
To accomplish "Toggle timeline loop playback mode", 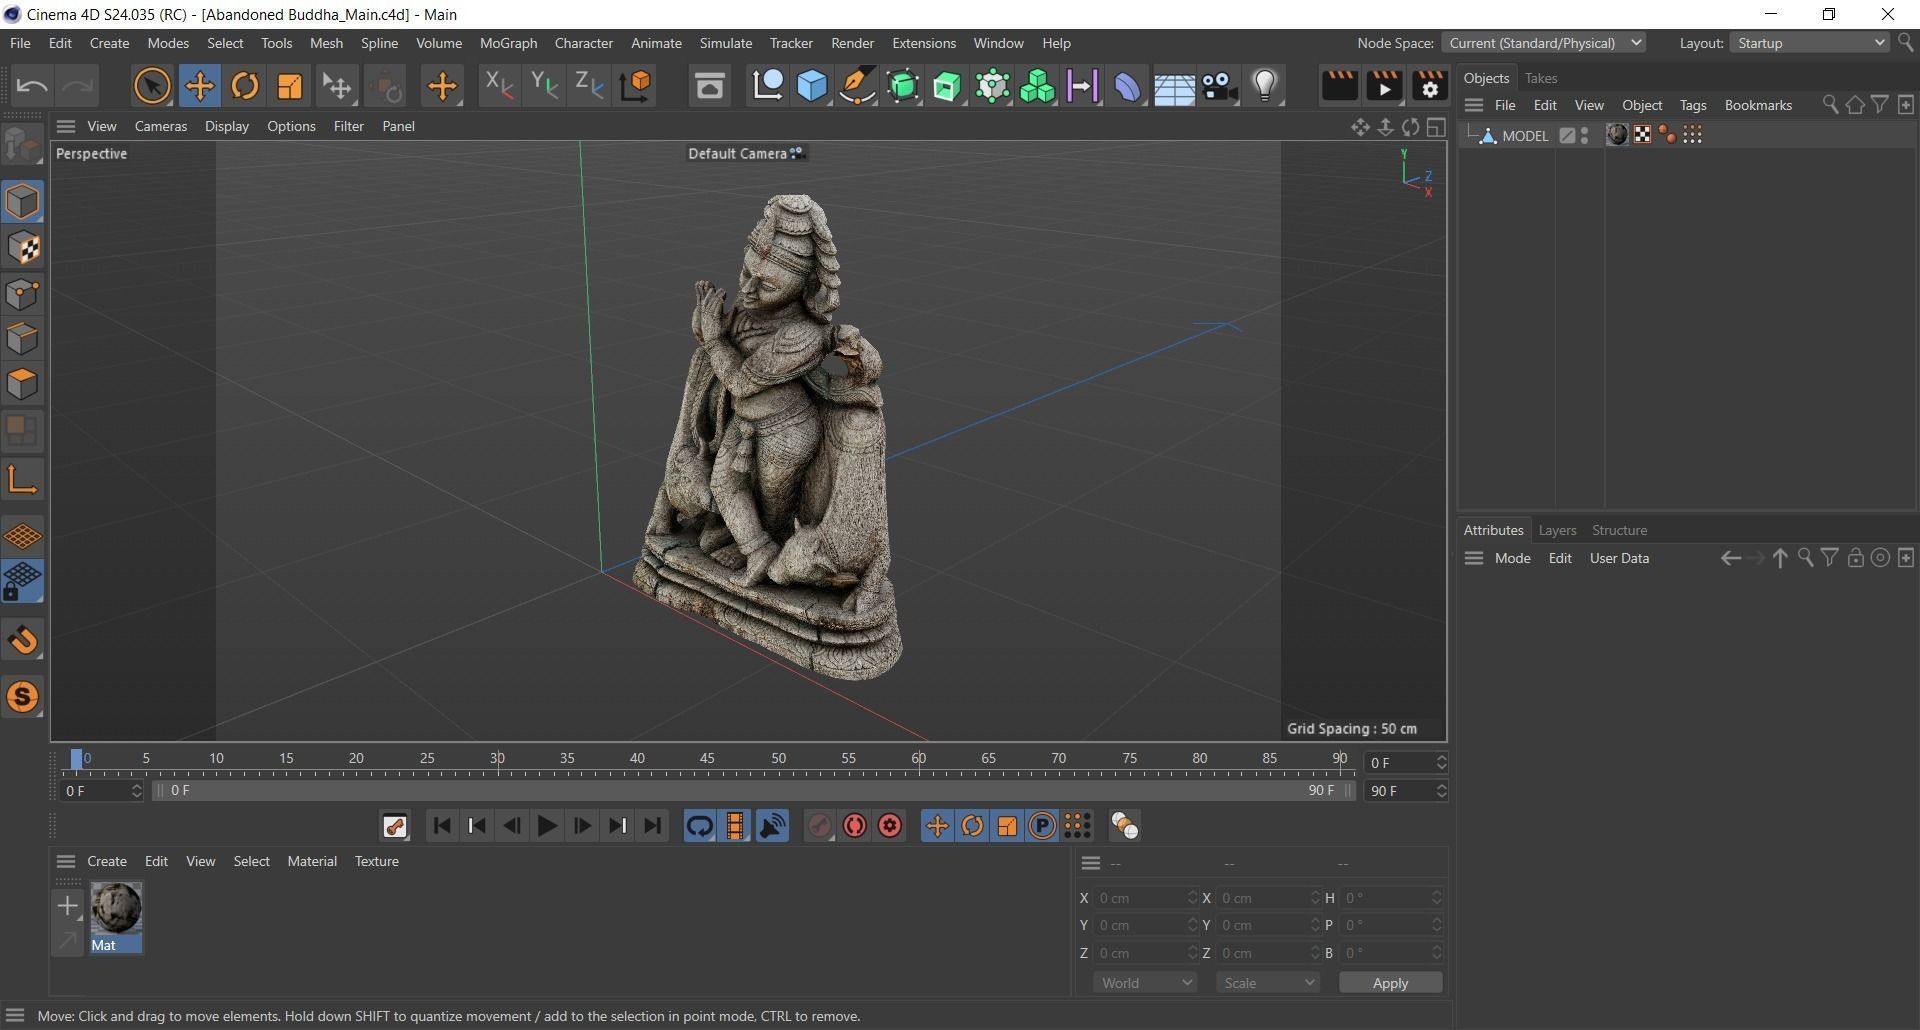I will tap(699, 826).
